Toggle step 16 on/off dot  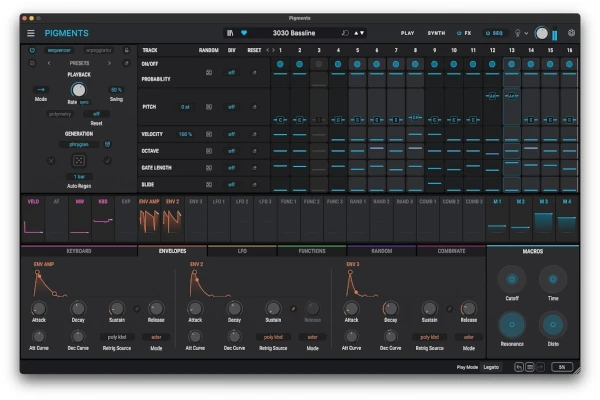tap(569, 64)
